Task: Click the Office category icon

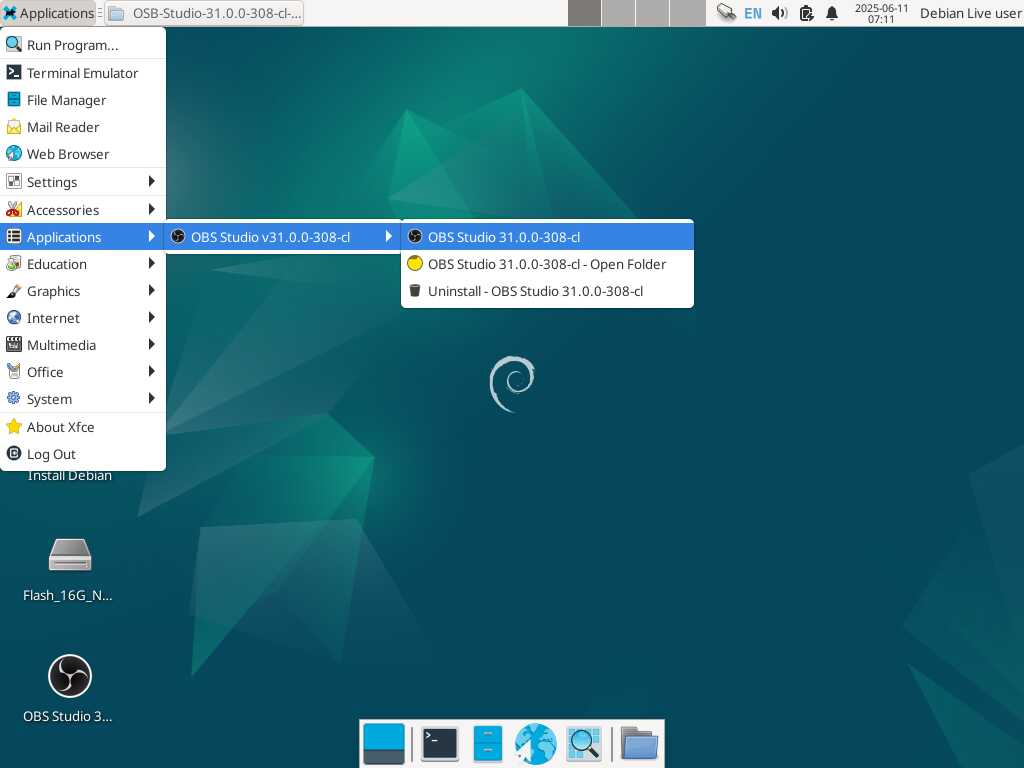Action: coord(14,372)
